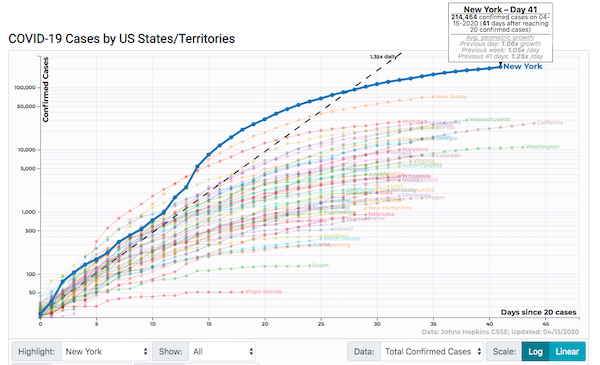Screen dimensions: 600x365
Task: Click the Michigan line label
Action: coord(414,121)
